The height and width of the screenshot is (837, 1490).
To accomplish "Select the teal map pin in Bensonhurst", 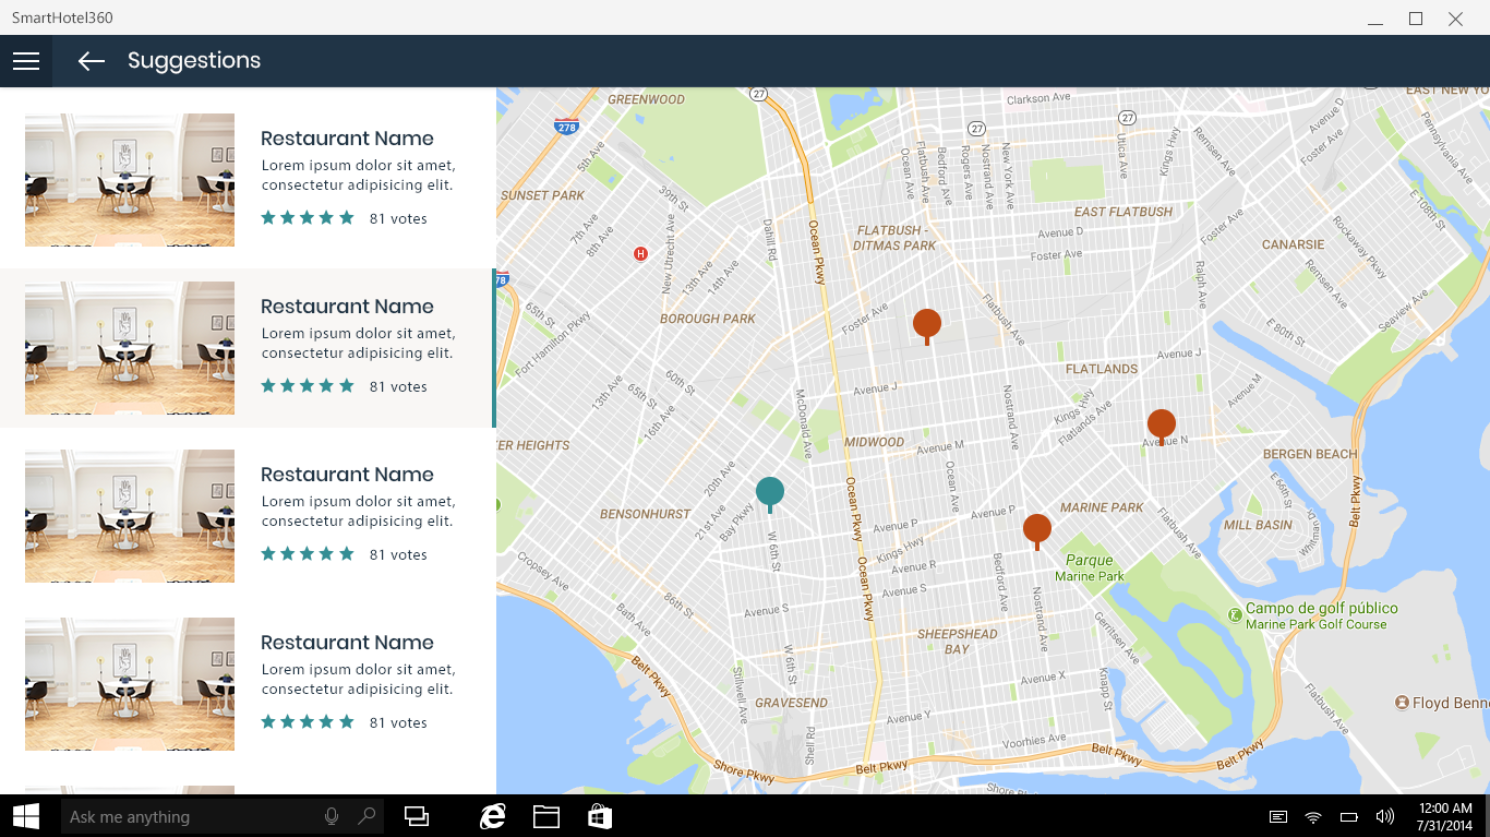I will pos(770,494).
